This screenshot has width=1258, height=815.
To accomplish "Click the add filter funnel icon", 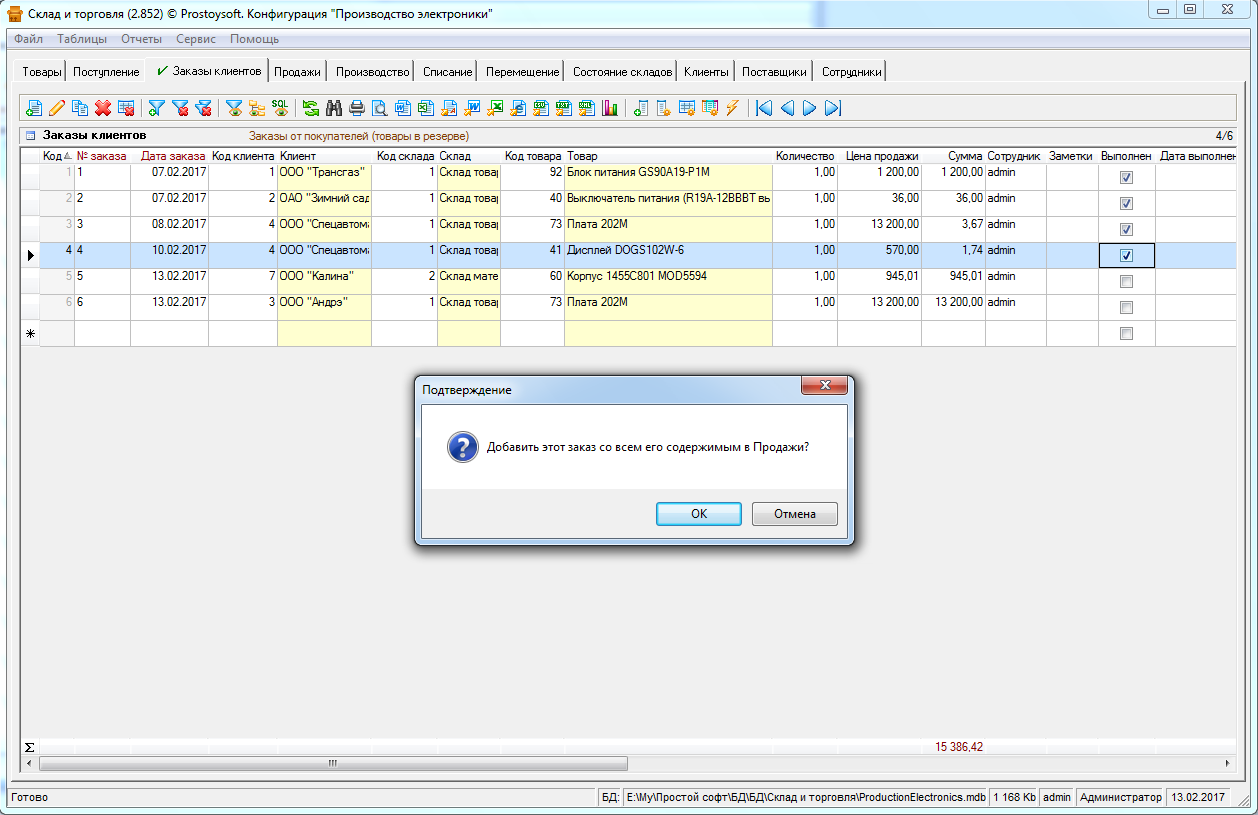I will 157,108.
